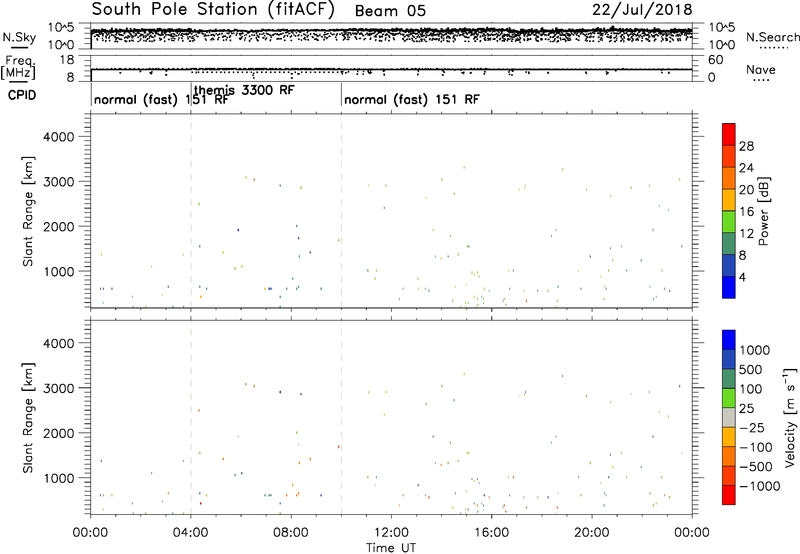800x554 pixels.
Task: Pick the 8–12 dB teal Power swatch
Action: [x=729, y=243]
